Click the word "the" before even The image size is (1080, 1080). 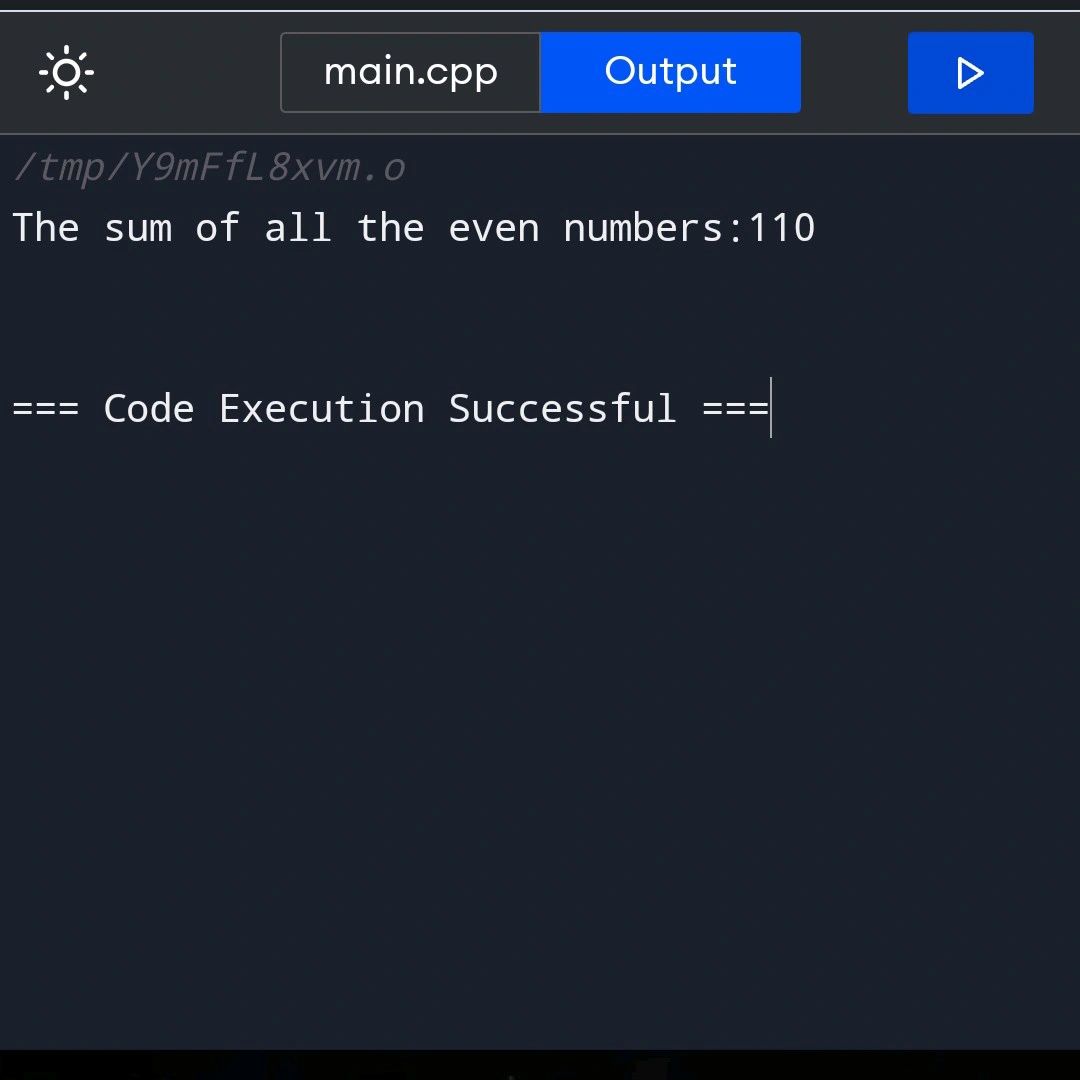pyautogui.click(x=391, y=228)
